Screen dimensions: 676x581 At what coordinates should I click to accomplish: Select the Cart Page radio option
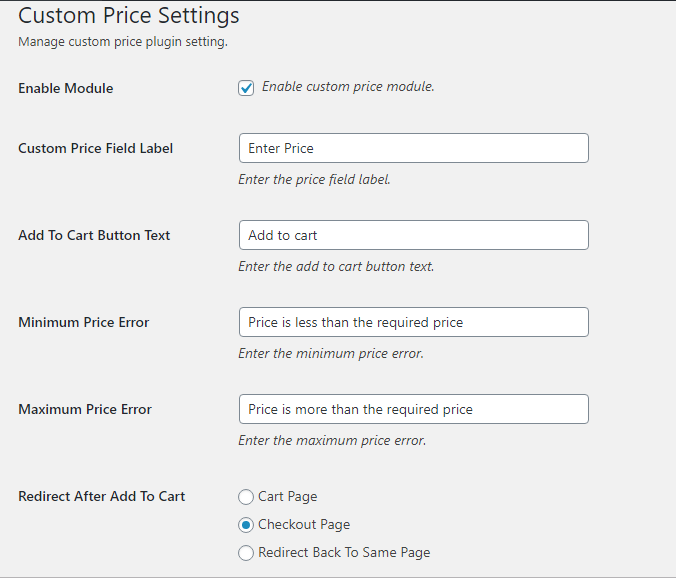coord(246,496)
